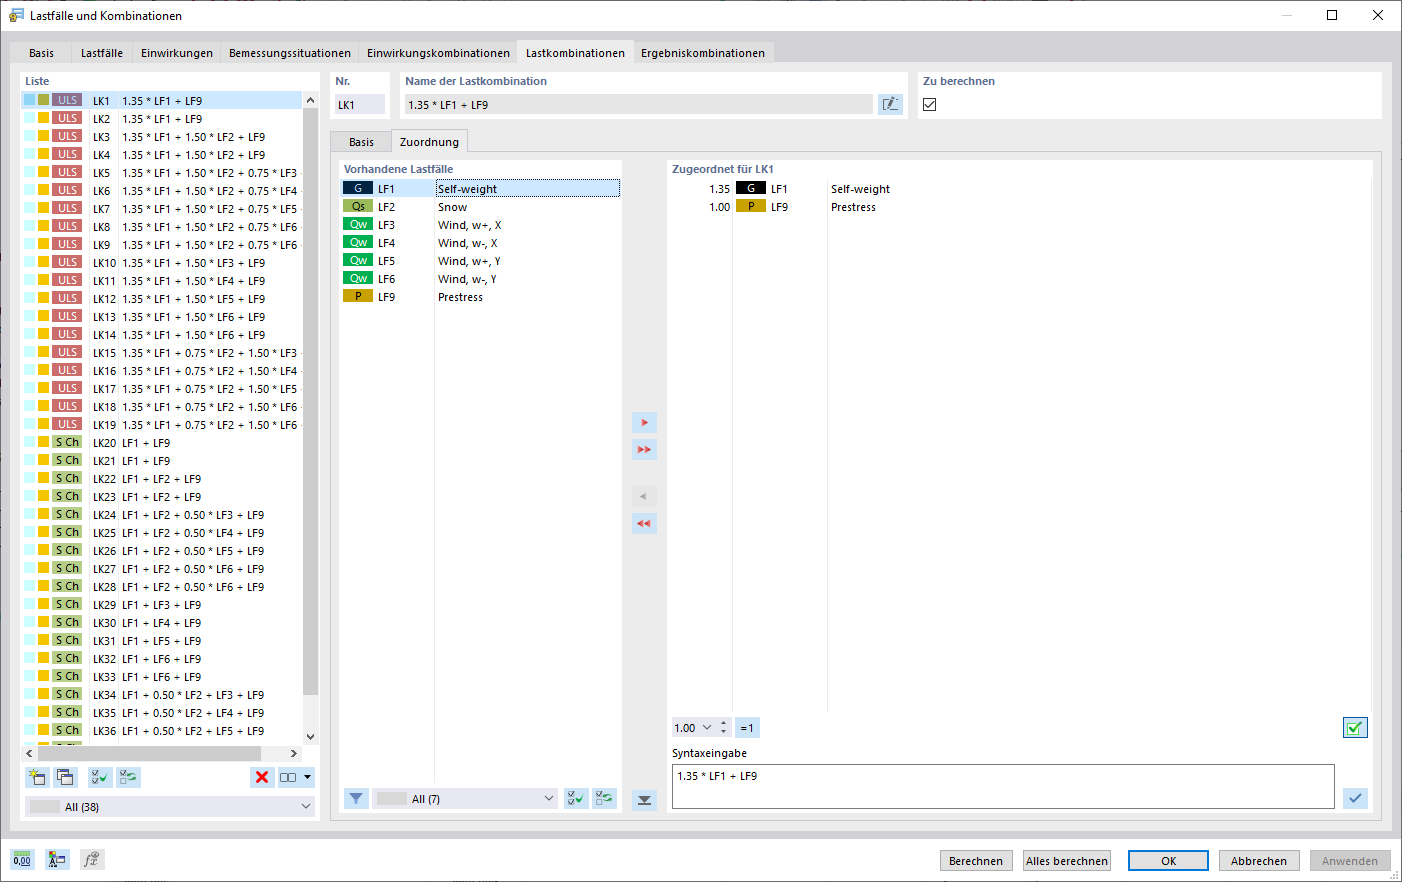The height and width of the screenshot is (882, 1402).
Task: Copy the selected load combination icon
Action: tap(65, 777)
